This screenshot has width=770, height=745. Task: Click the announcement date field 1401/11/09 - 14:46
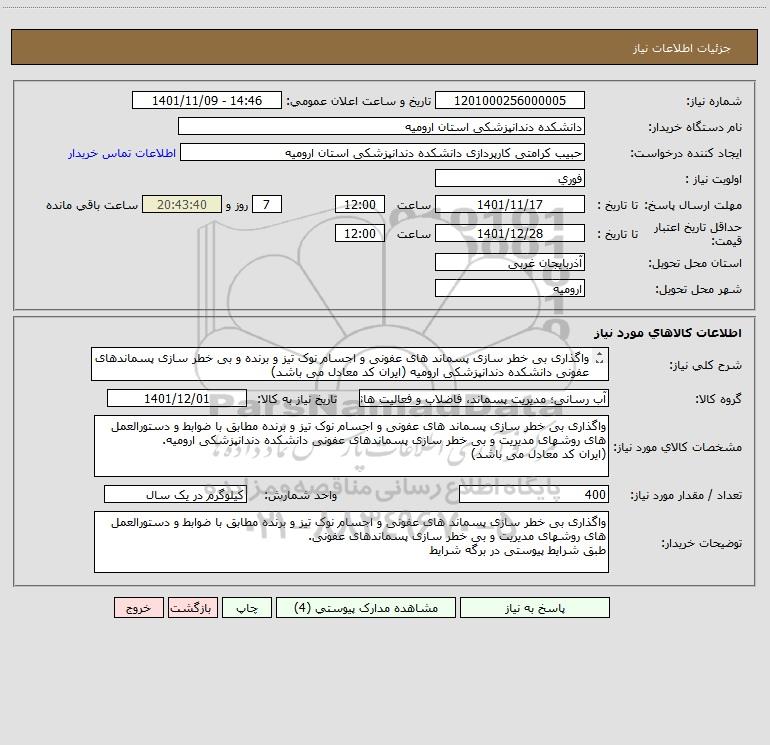[207, 100]
